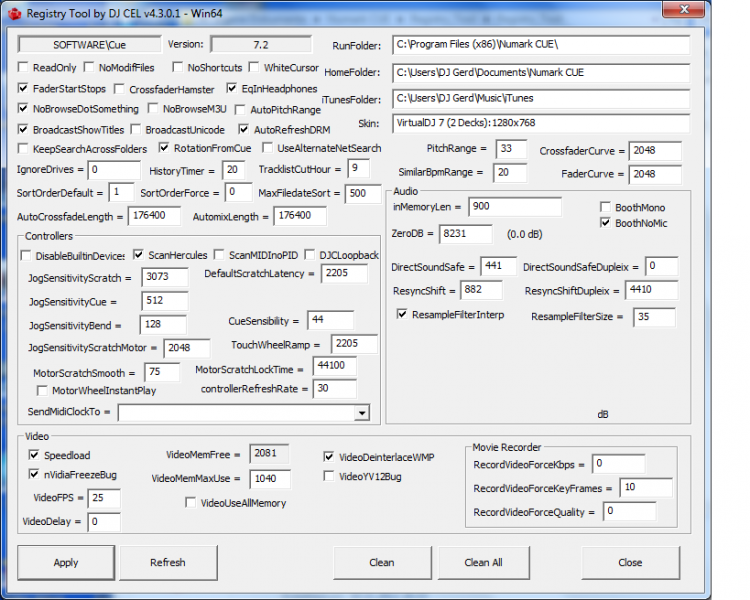
Task: Click the CrossfaderCurve value field
Action: (x=655, y=151)
